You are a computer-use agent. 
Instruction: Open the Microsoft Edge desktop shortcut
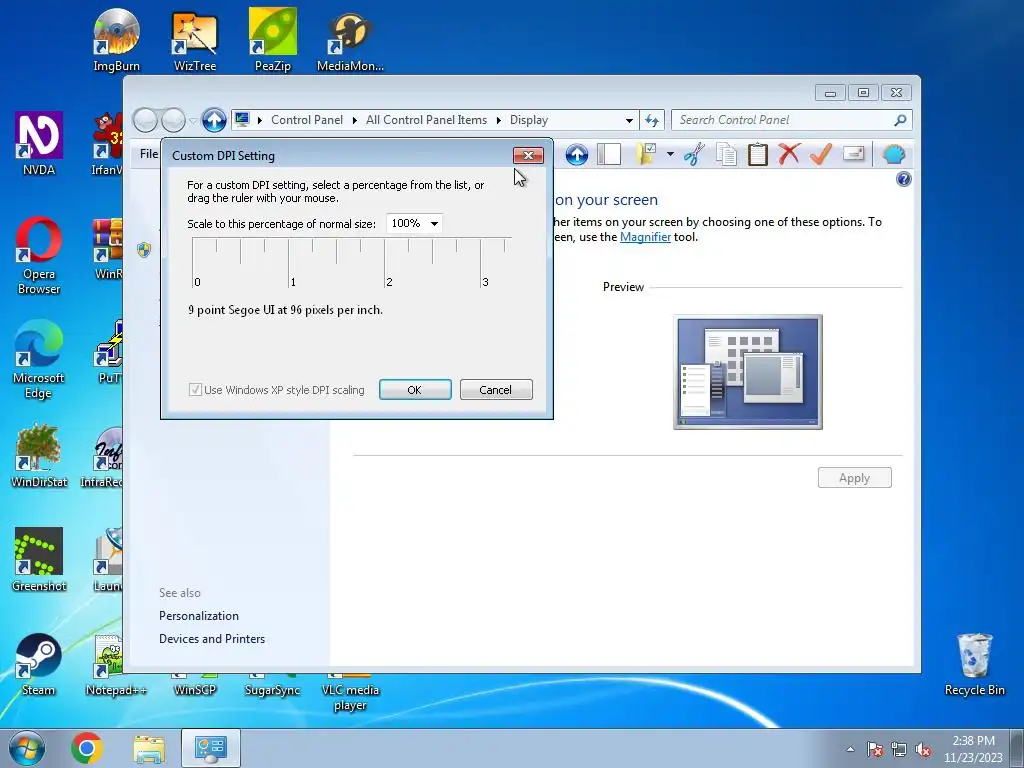[x=39, y=359]
